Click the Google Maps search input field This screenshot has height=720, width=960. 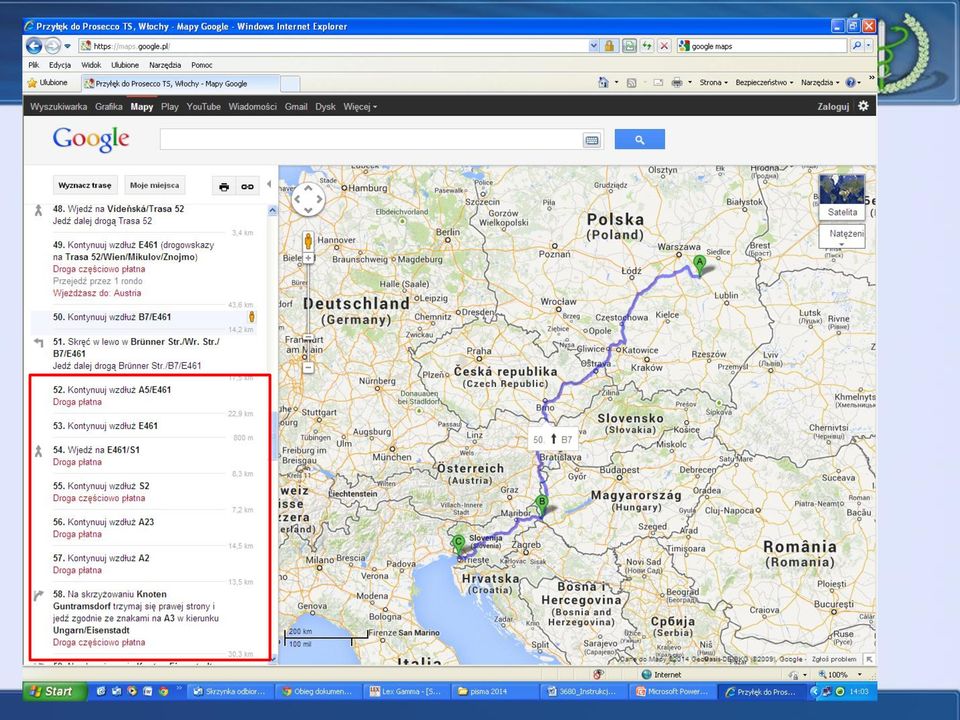click(x=371, y=139)
